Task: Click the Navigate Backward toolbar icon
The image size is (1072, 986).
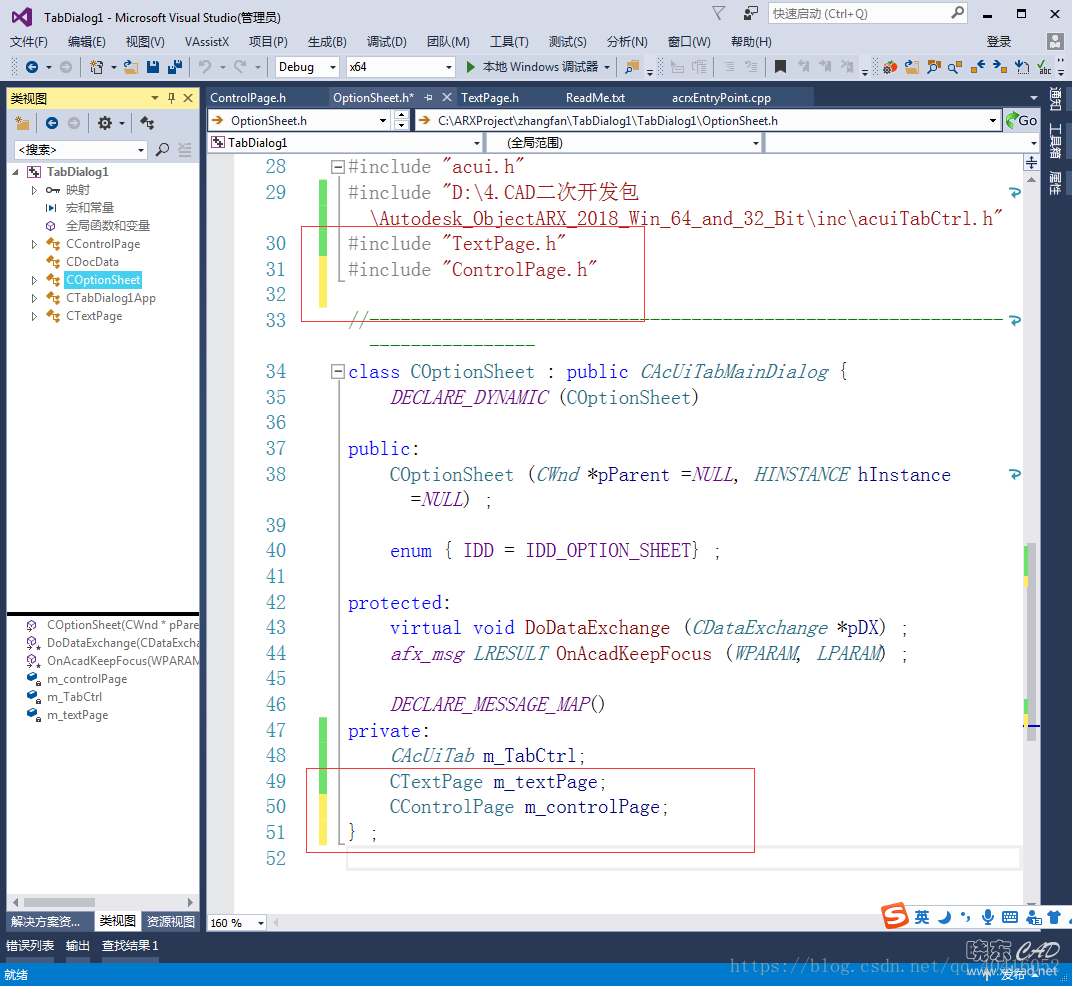Action: coord(31,67)
